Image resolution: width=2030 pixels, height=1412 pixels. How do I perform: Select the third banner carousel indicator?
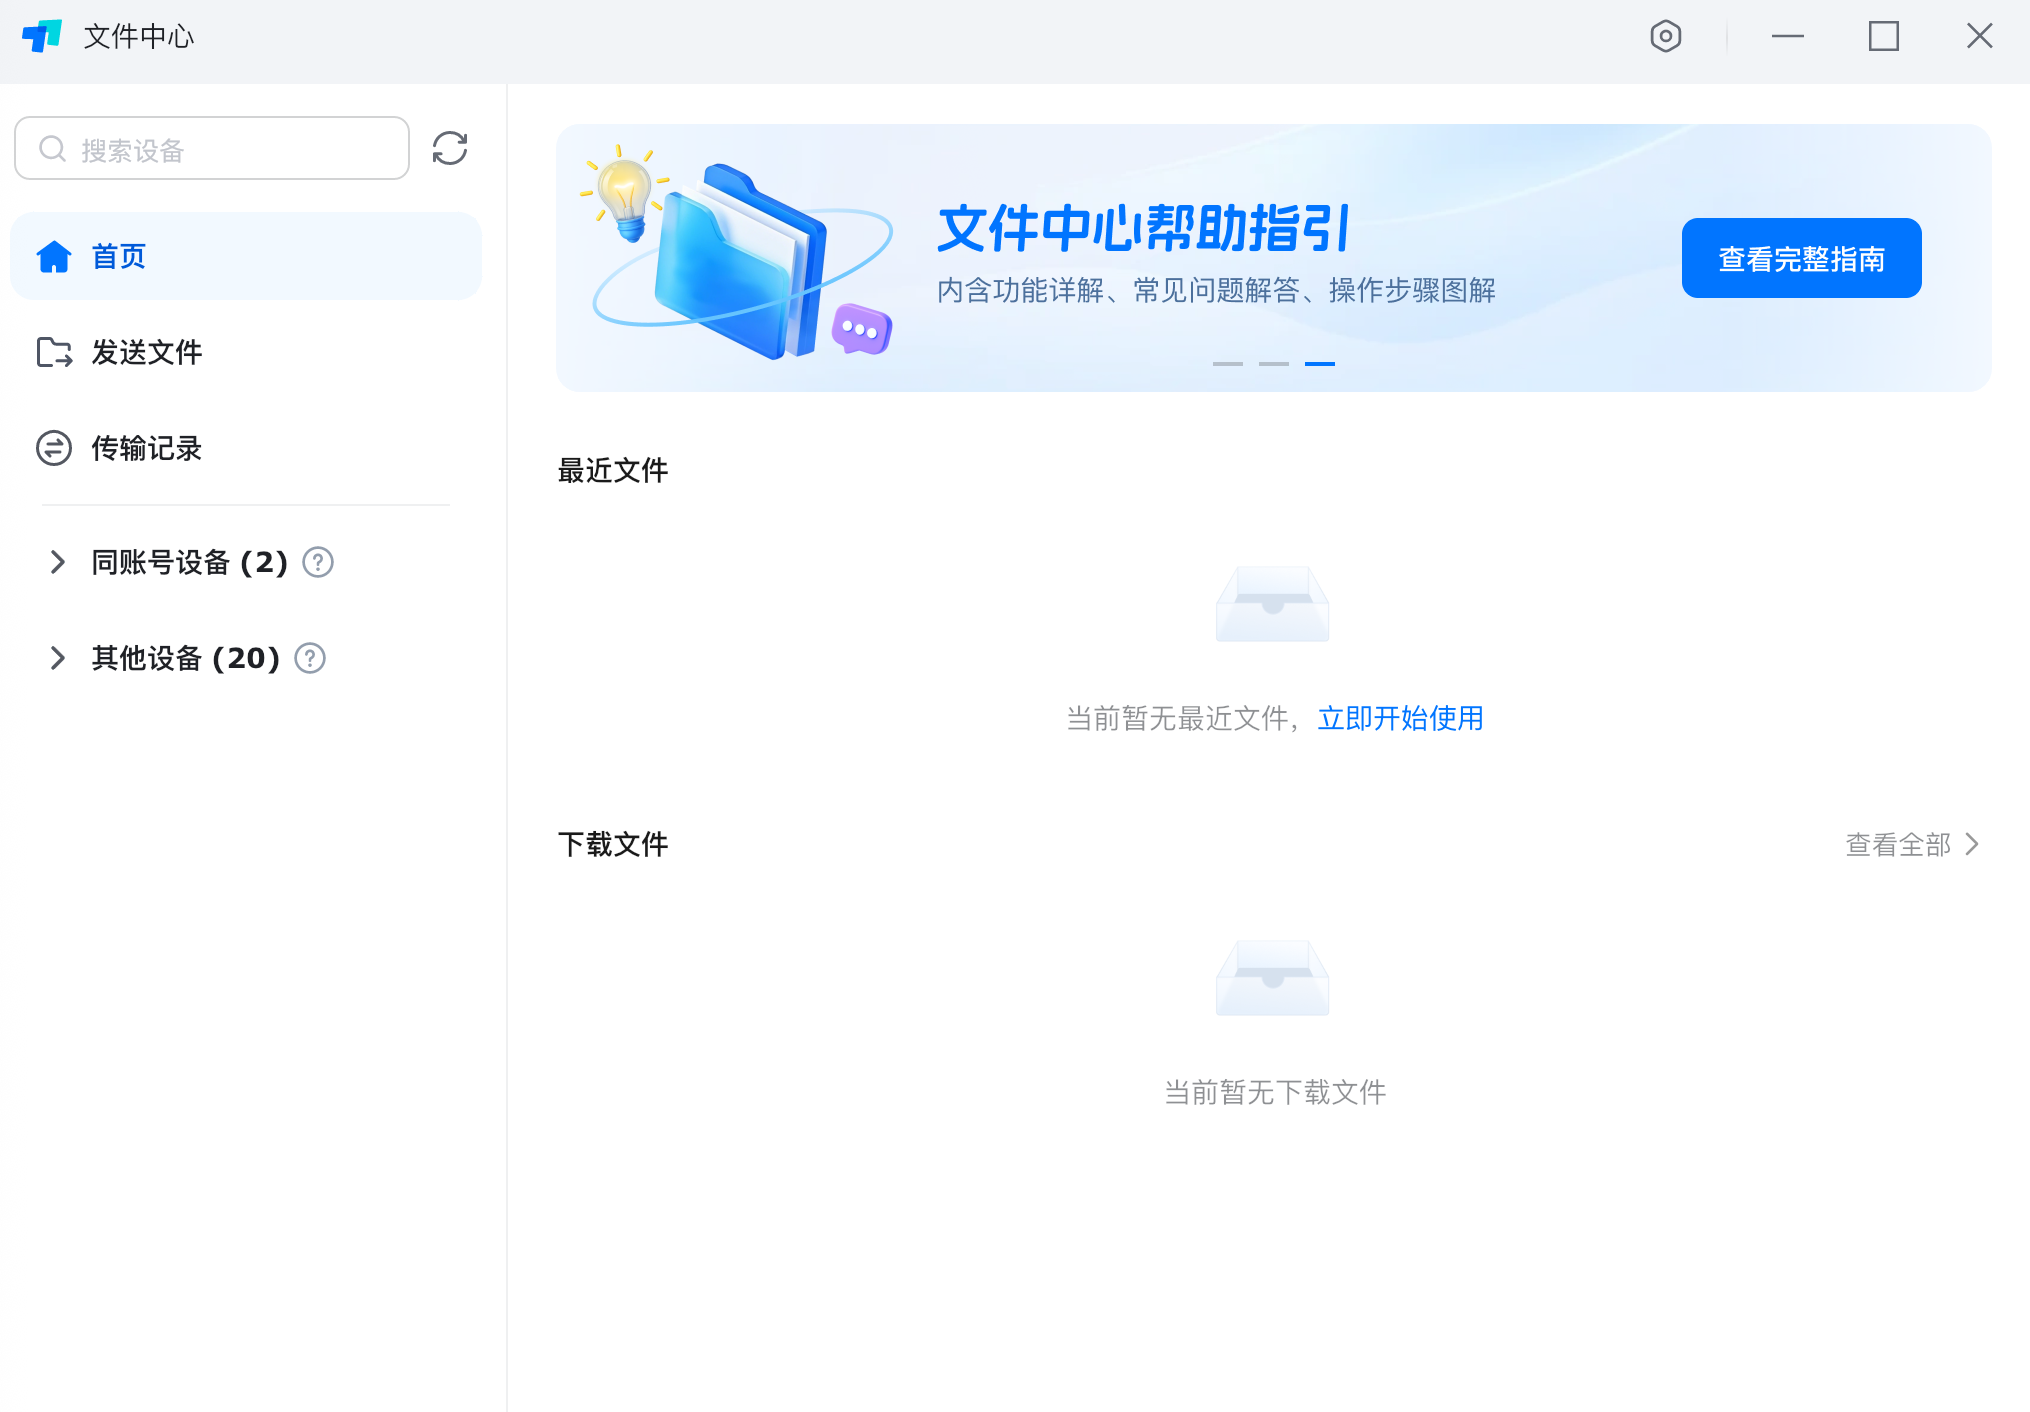[x=1320, y=362]
